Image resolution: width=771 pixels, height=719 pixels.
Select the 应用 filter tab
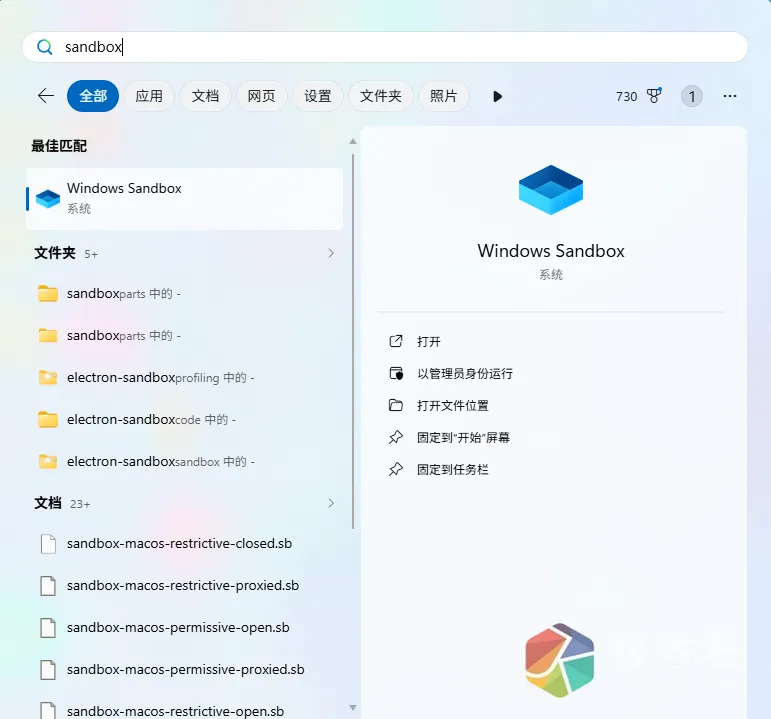click(149, 96)
